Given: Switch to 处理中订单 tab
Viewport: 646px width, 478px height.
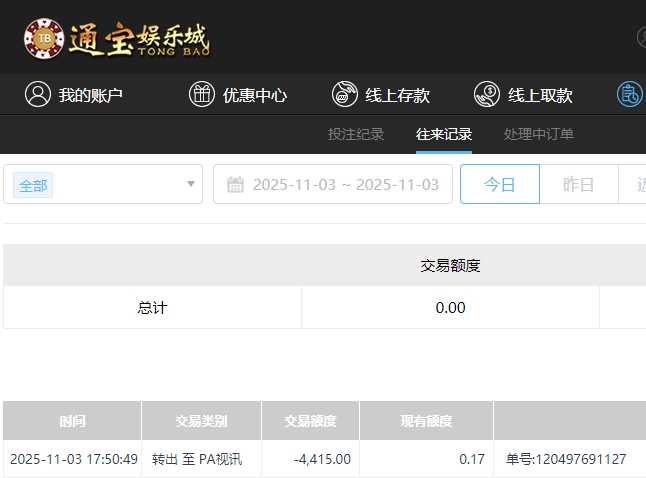Looking at the screenshot, I should click(x=538, y=134).
